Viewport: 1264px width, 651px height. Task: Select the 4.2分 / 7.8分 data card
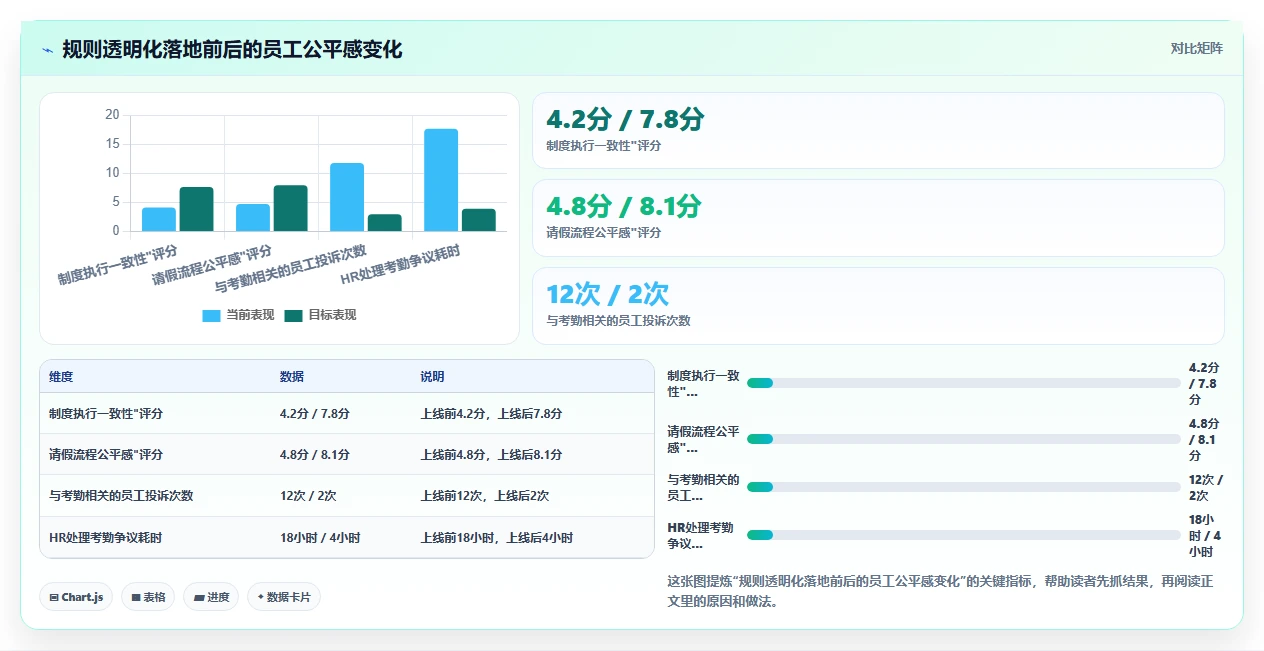[x=878, y=130]
